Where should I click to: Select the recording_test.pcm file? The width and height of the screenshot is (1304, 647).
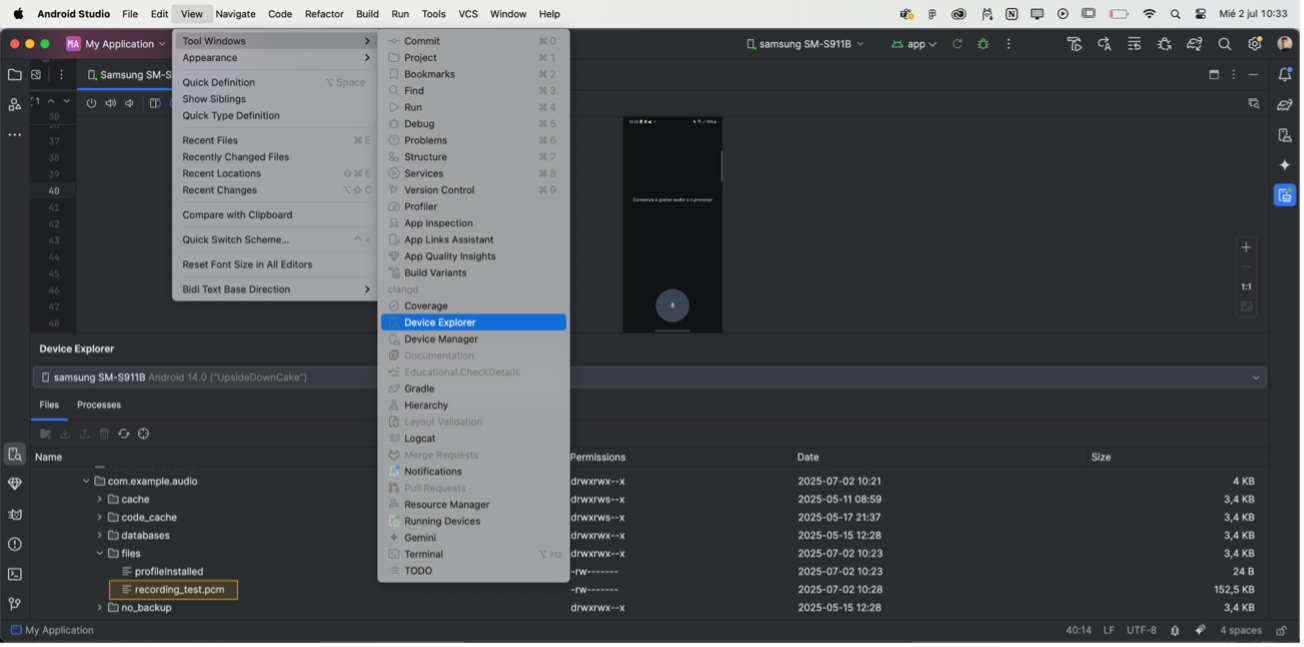[173, 590]
